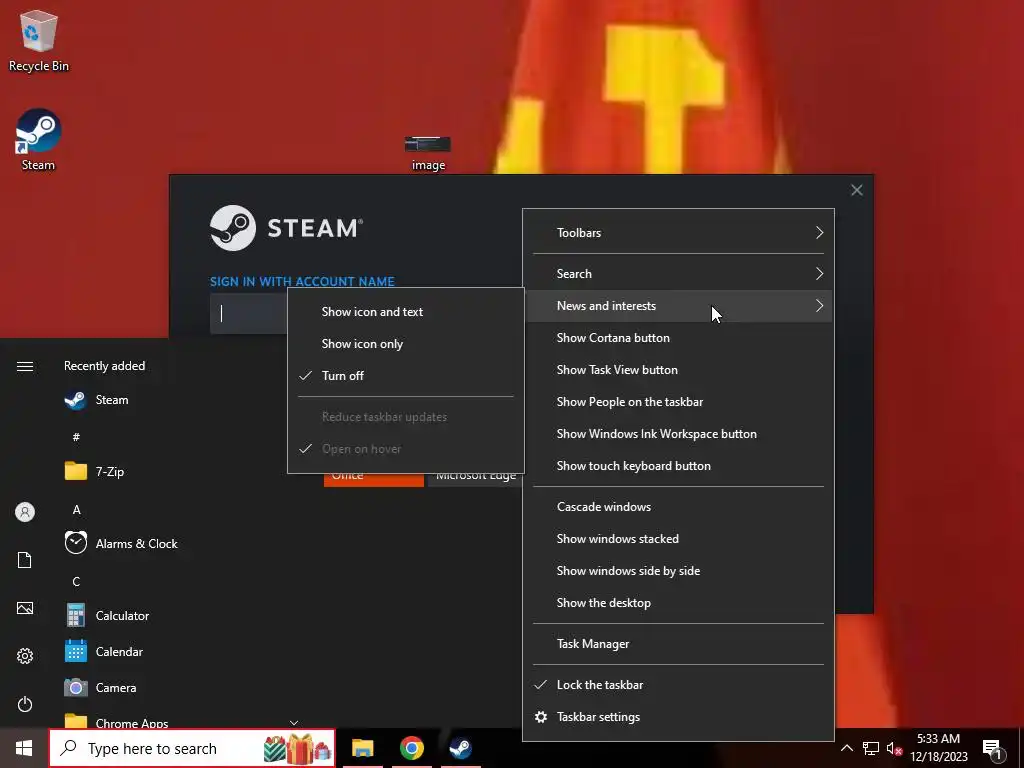The width and height of the screenshot is (1024, 768).
Task: Close the Steam sign-in window
Action: point(856,190)
